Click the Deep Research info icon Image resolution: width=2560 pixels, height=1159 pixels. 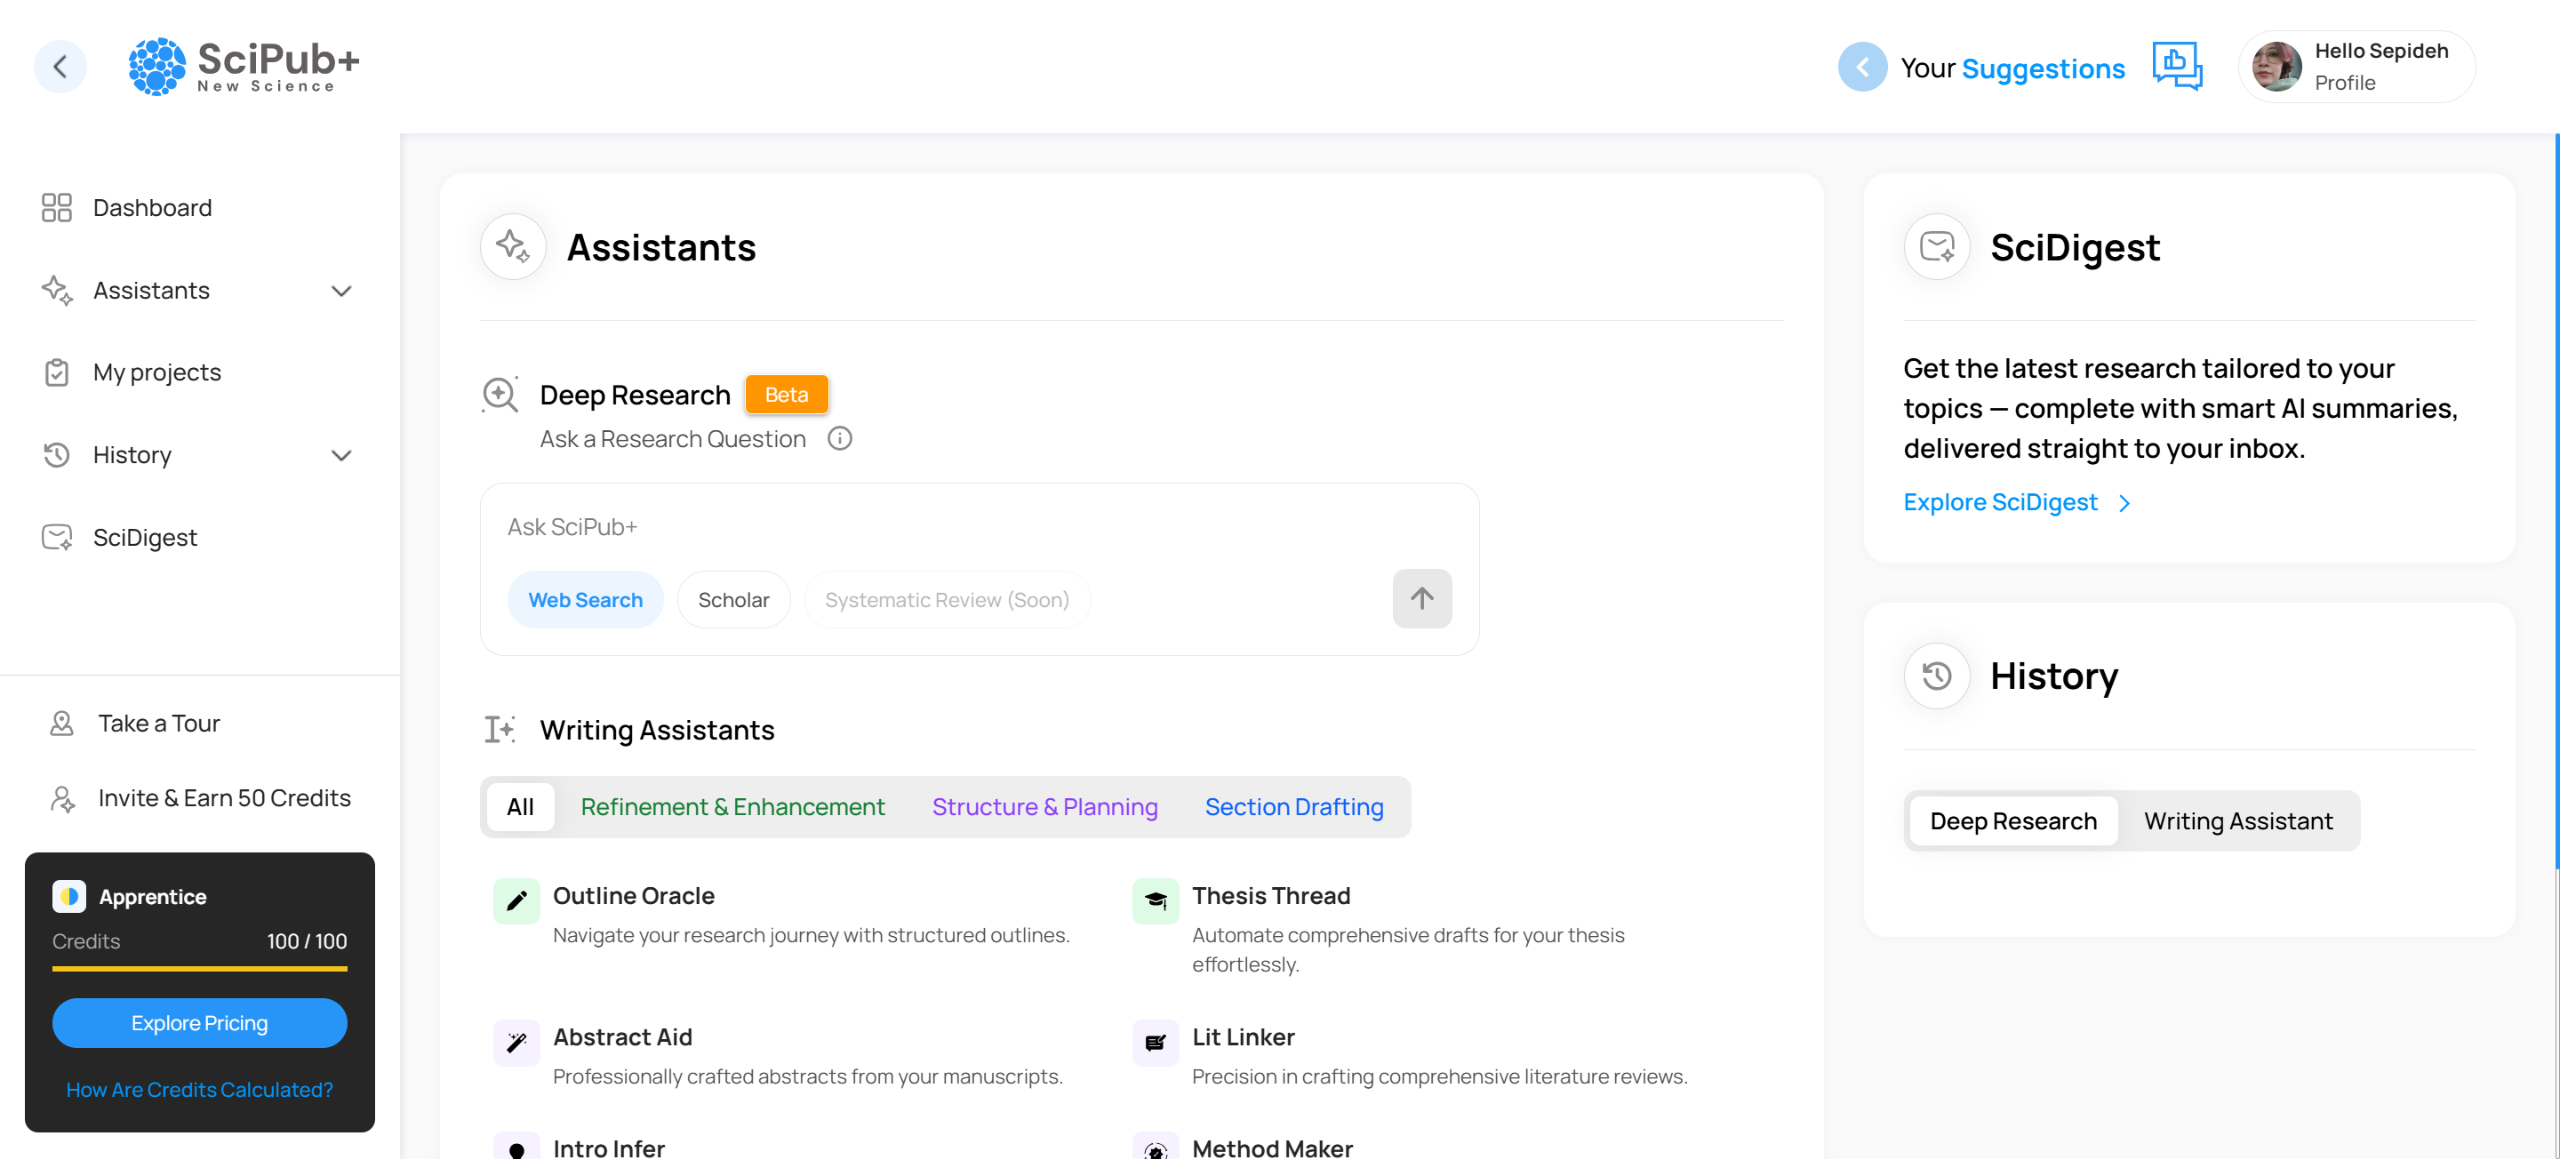(839, 439)
